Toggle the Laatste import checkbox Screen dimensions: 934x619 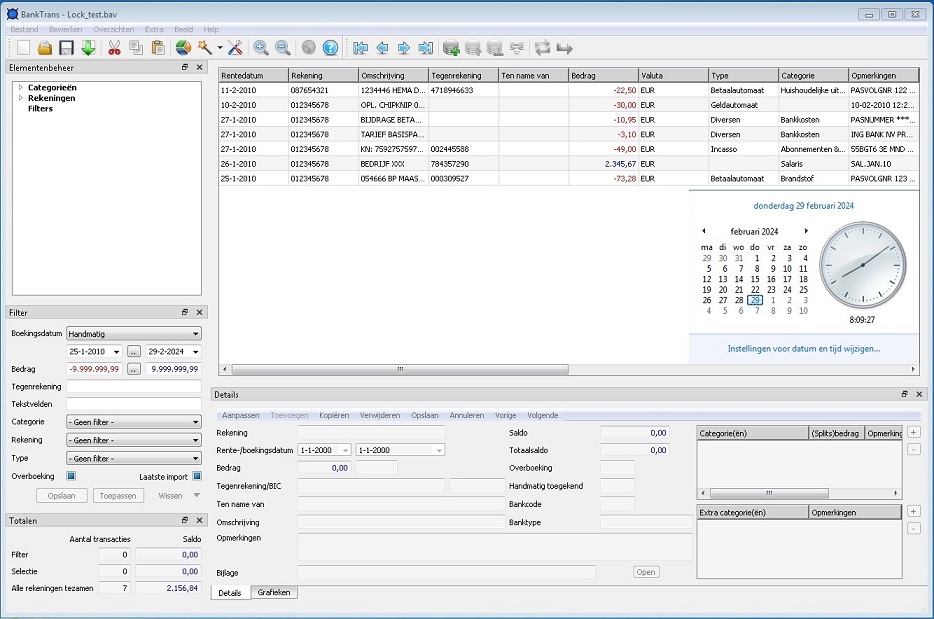click(197, 476)
